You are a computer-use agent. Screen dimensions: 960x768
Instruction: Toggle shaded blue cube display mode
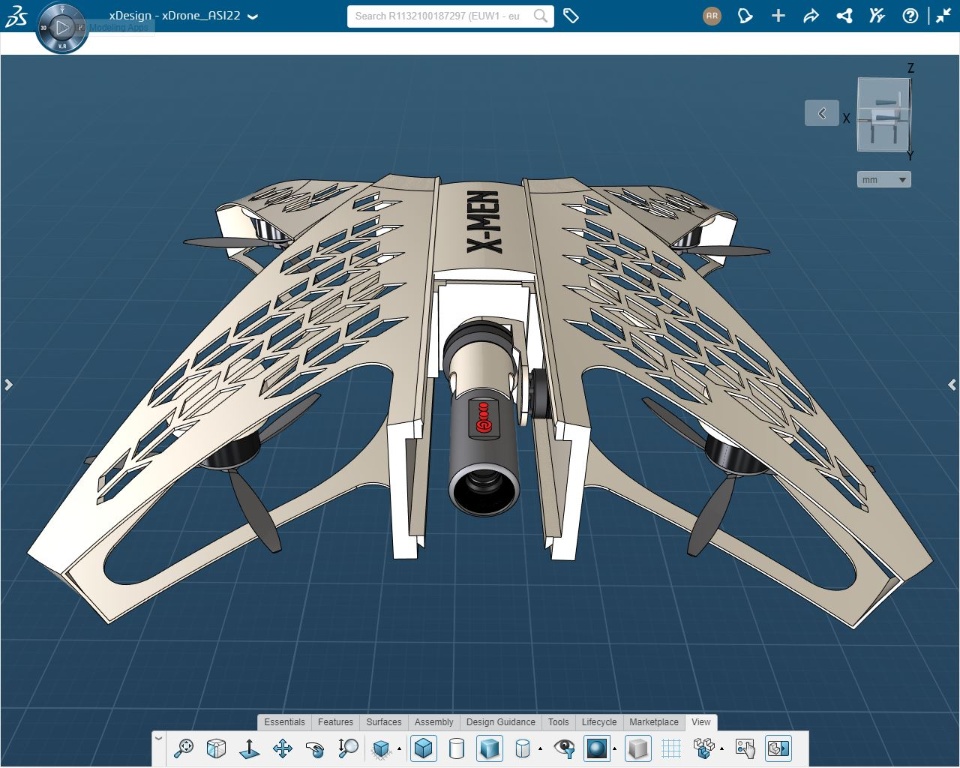[490, 748]
